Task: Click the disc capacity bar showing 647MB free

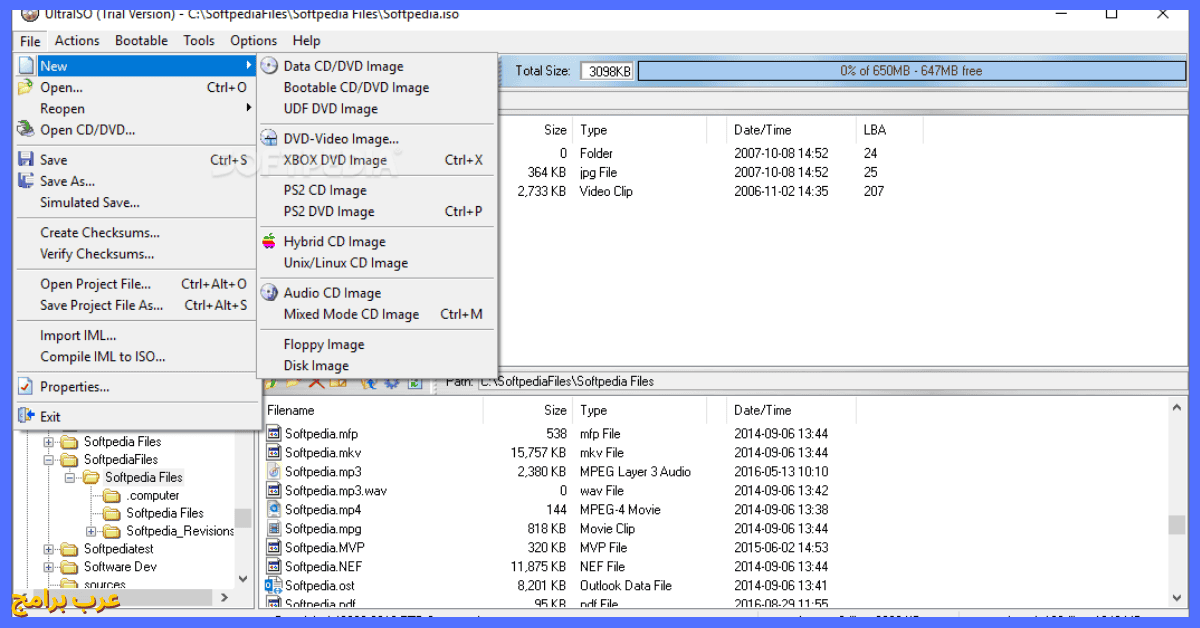Action: (910, 71)
